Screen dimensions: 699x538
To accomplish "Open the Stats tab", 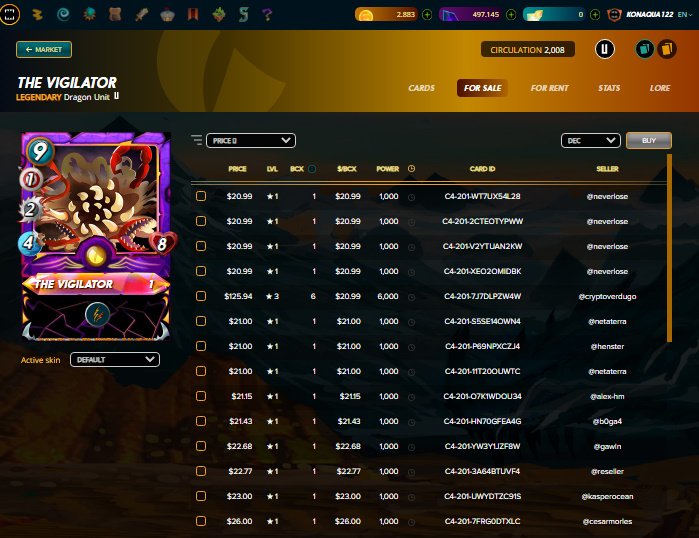I will click(x=609, y=88).
